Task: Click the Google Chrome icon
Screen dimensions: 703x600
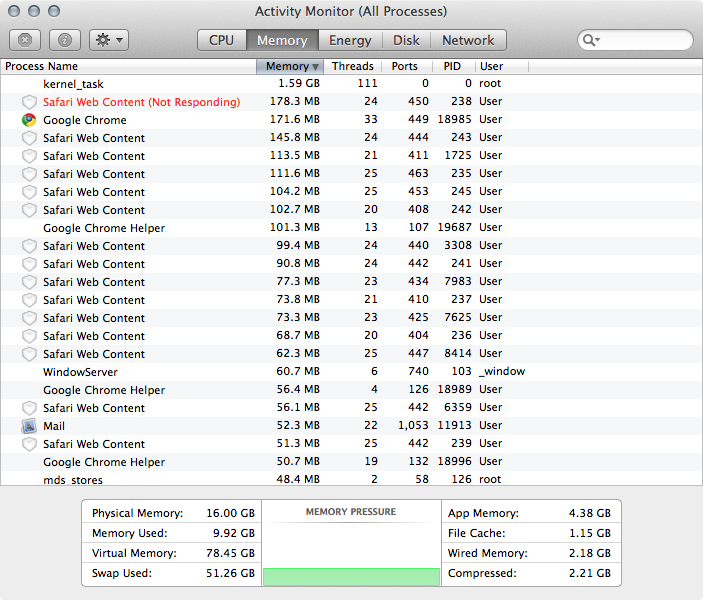Action: coord(29,120)
